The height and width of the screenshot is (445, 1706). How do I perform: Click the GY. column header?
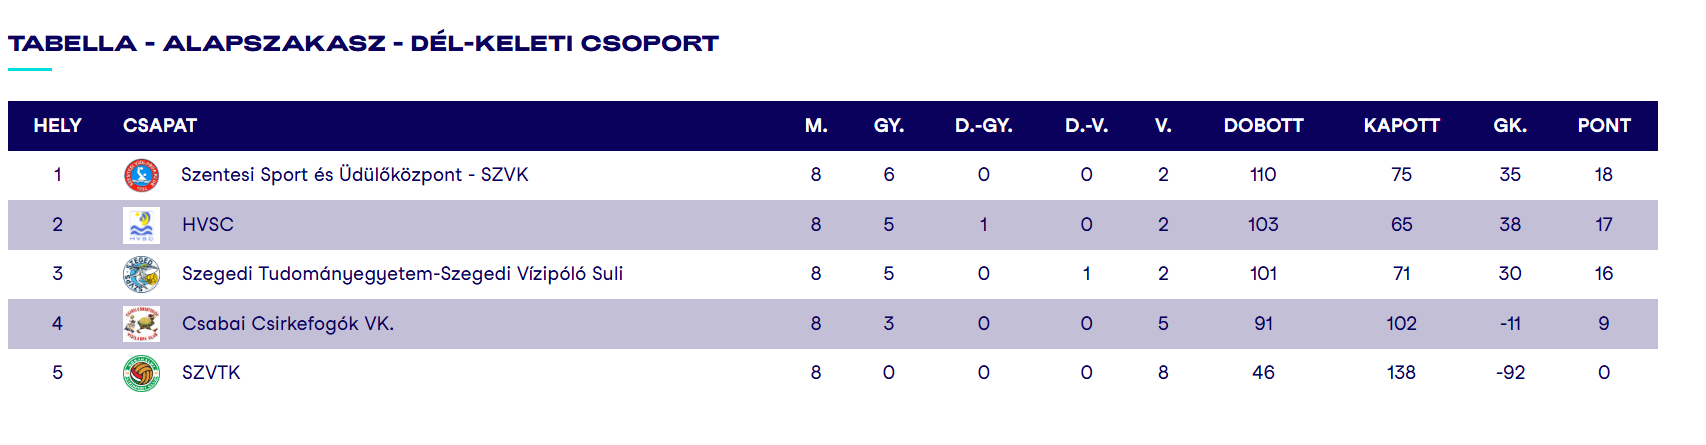888,126
